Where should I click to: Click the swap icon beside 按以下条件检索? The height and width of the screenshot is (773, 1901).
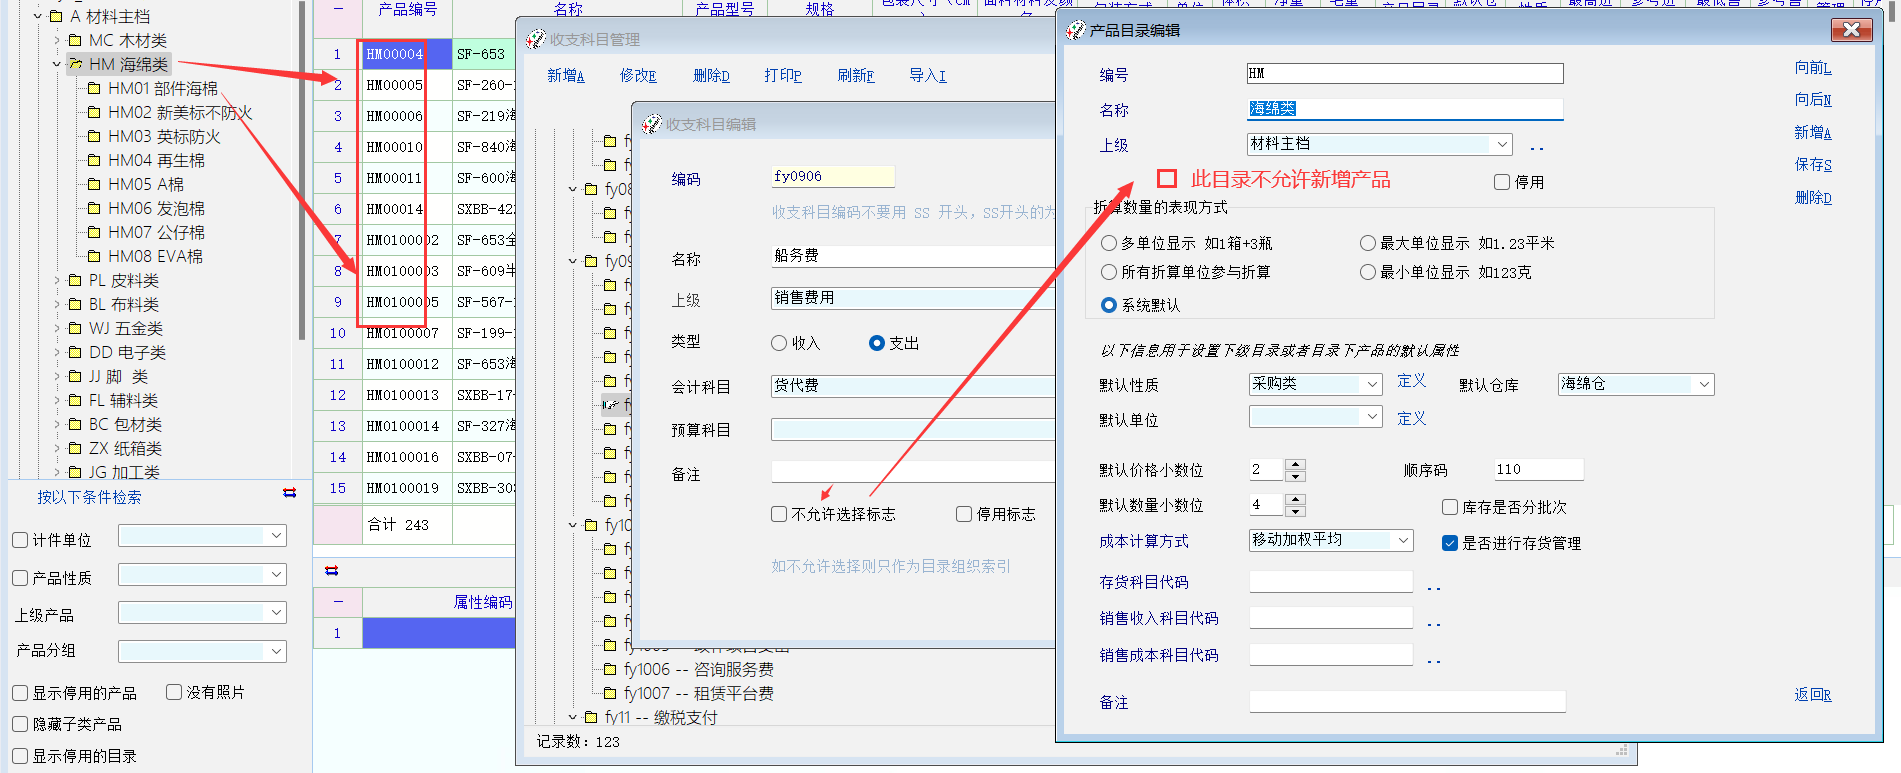click(x=289, y=493)
